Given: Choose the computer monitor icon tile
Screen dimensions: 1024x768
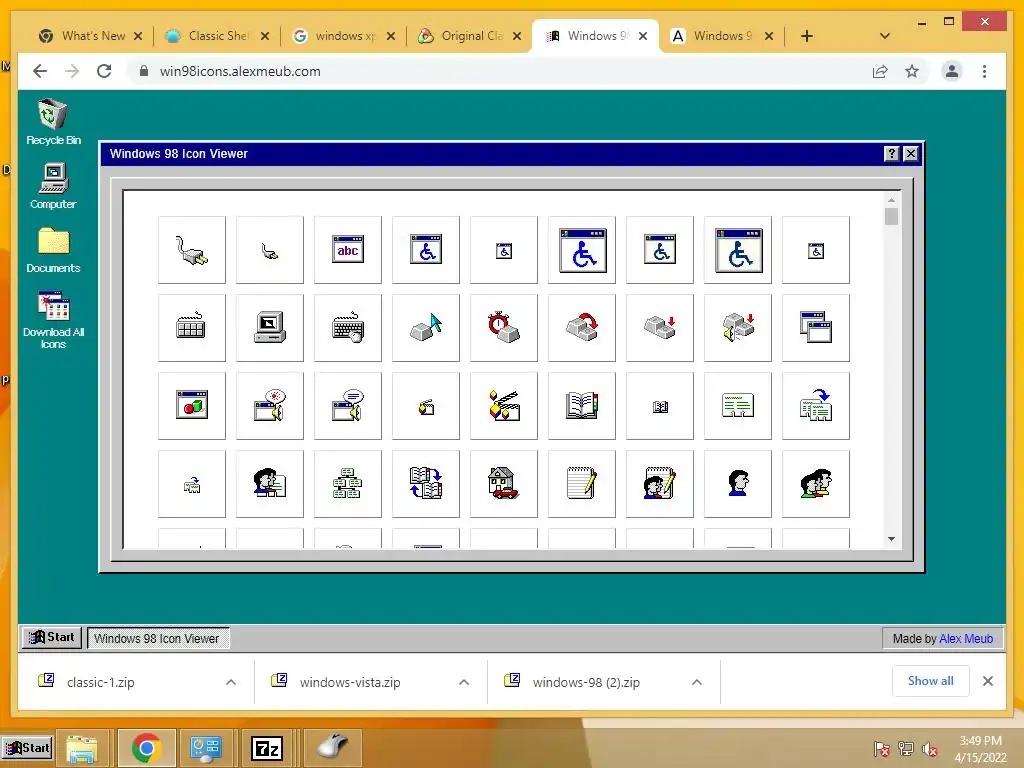Looking at the screenshot, I should click(270, 328).
